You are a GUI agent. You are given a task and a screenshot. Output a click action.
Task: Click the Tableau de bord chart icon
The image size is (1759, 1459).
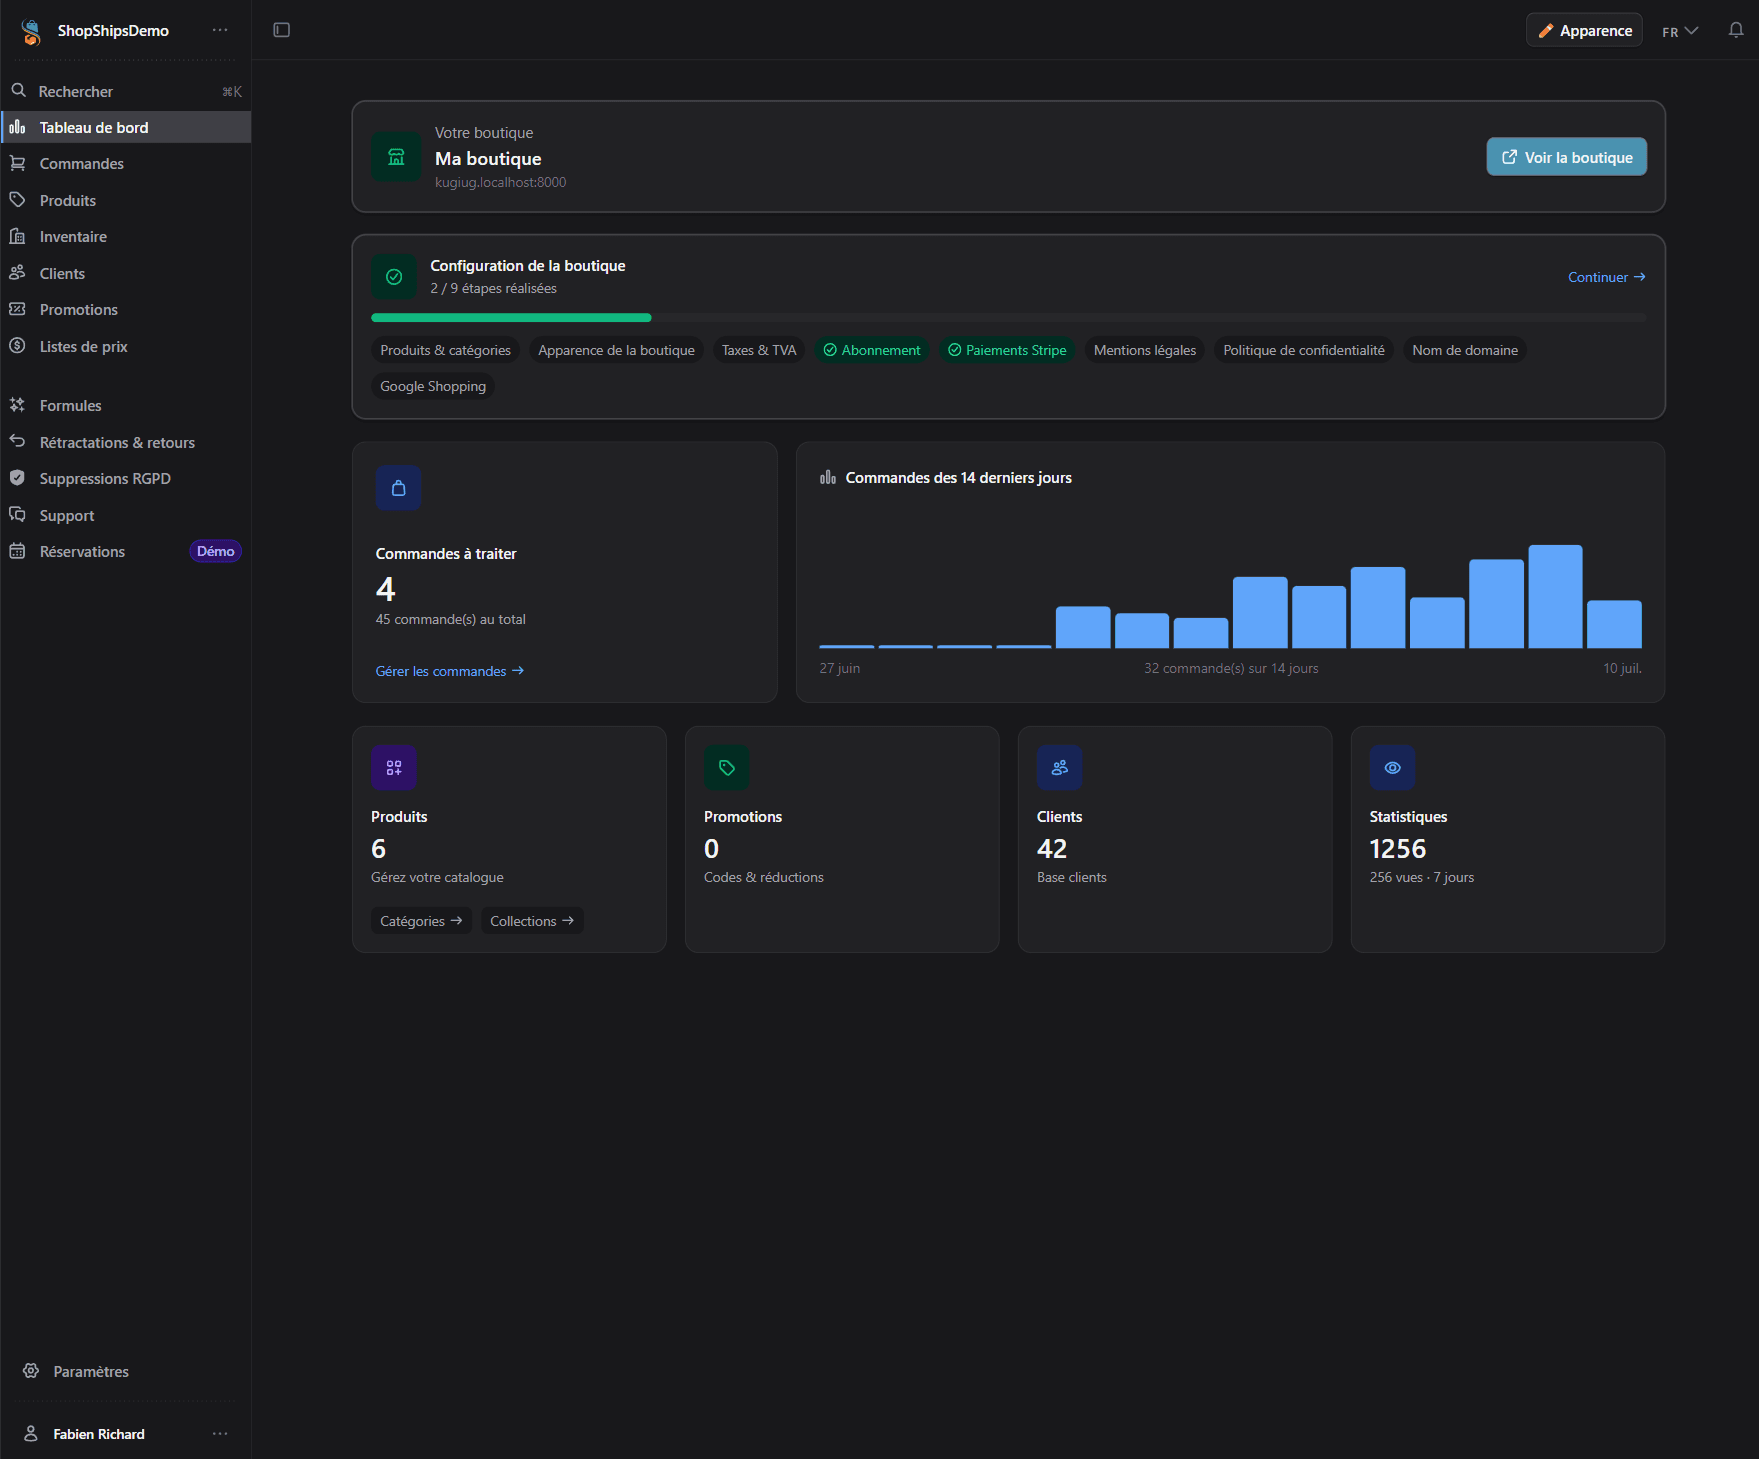point(17,127)
